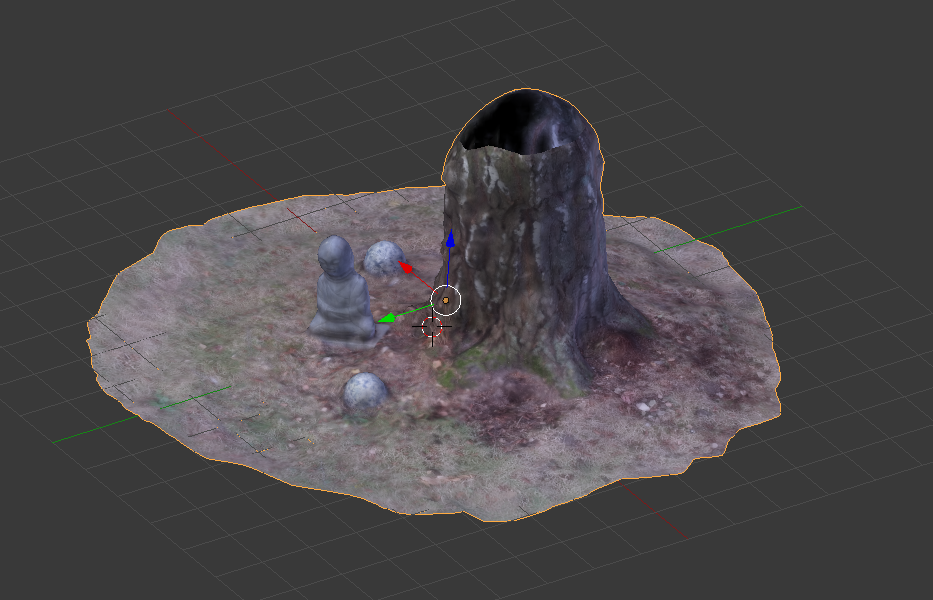
Task: Click the red X-axis gizmo arrowhead
Action: (406, 267)
